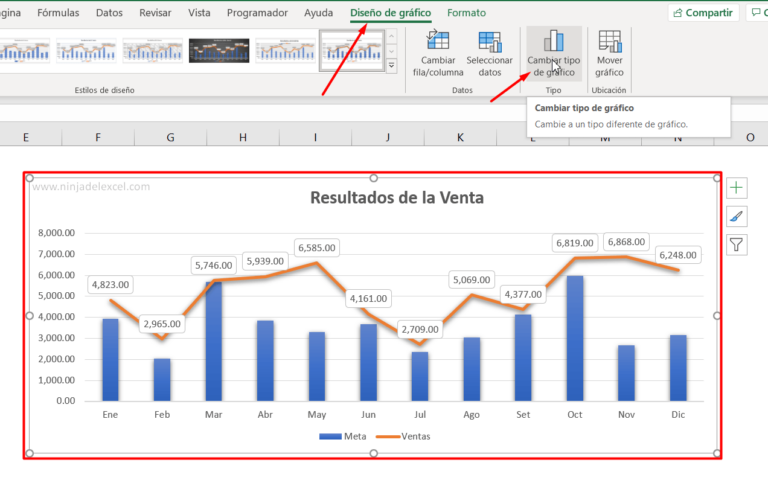
Task: Click the Compartir button
Action: pos(705,13)
